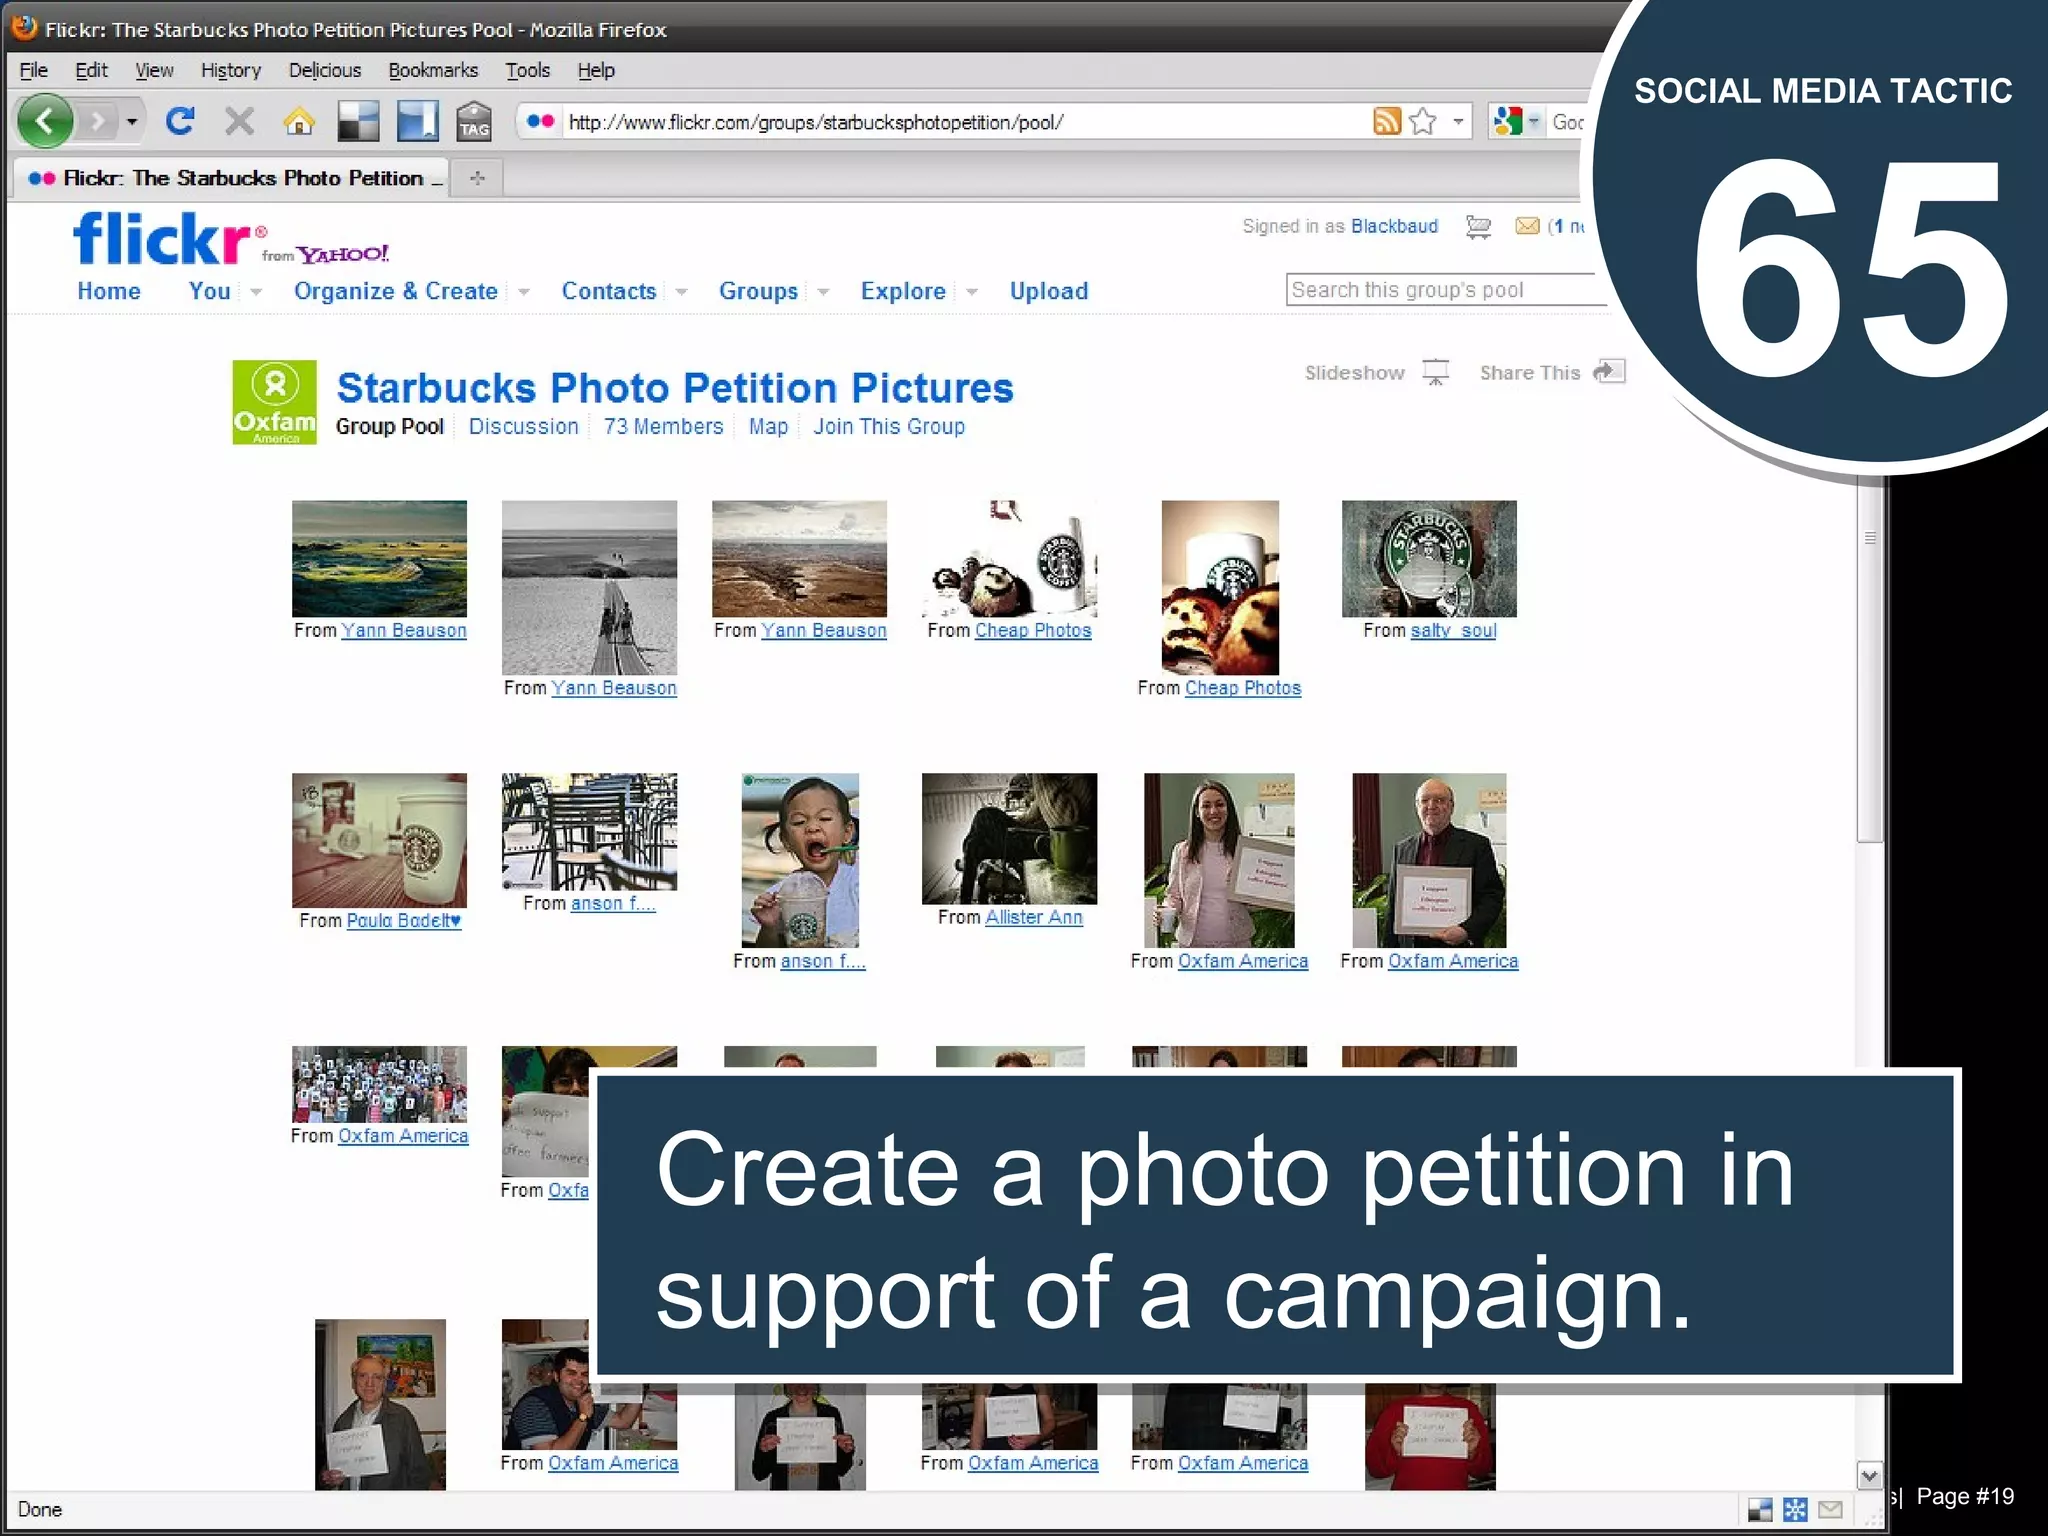Click the Delicious checkered bookmarks icon
This screenshot has width=2048, height=1536.
pos(358,122)
